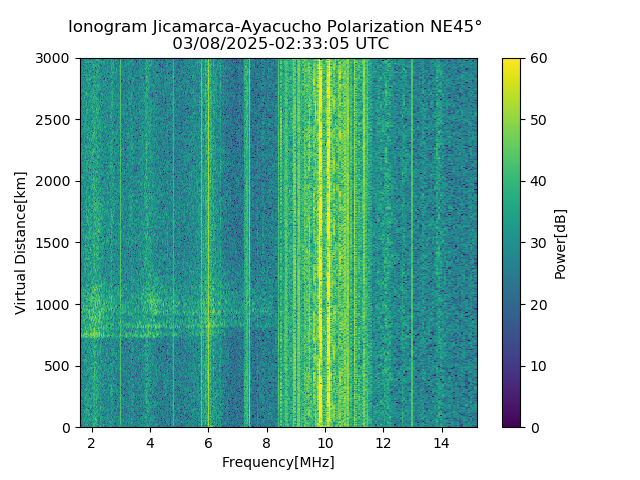The width and height of the screenshot is (640, 480).
Task: Click the timestamp '03/08/2025-02:33:05 UTC'
Action: click(x=280, y=43)
